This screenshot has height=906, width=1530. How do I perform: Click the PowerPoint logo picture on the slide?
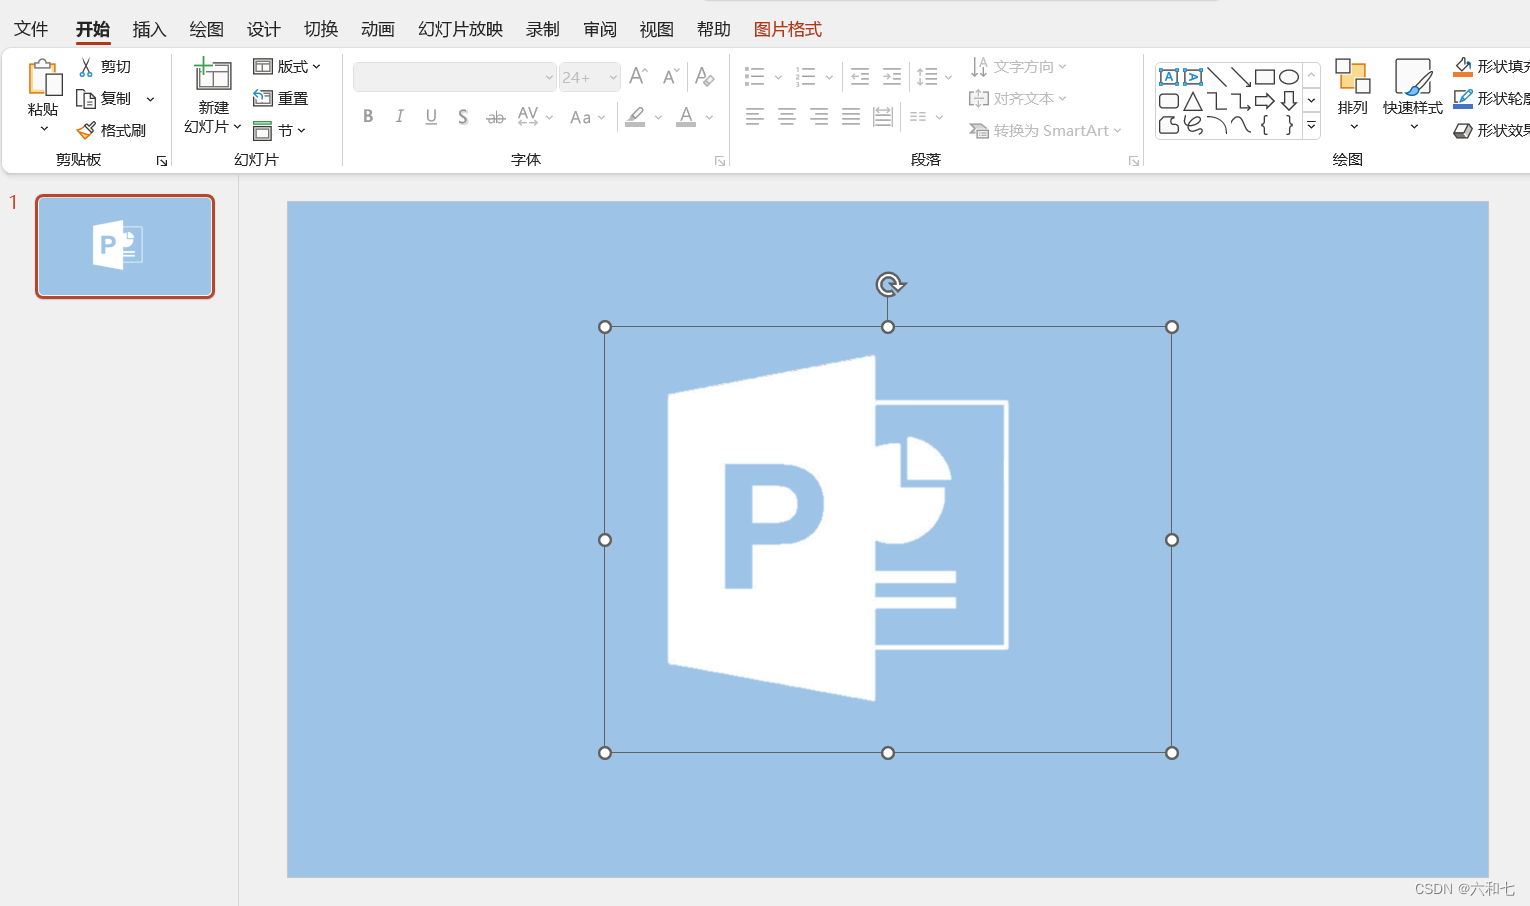[x=888, y=540]
